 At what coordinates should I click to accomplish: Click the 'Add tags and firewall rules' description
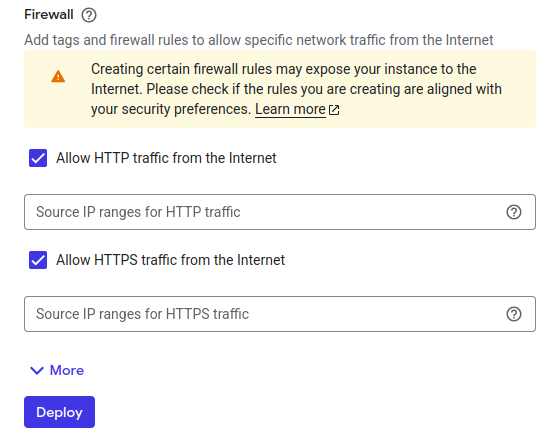[259, 40]
